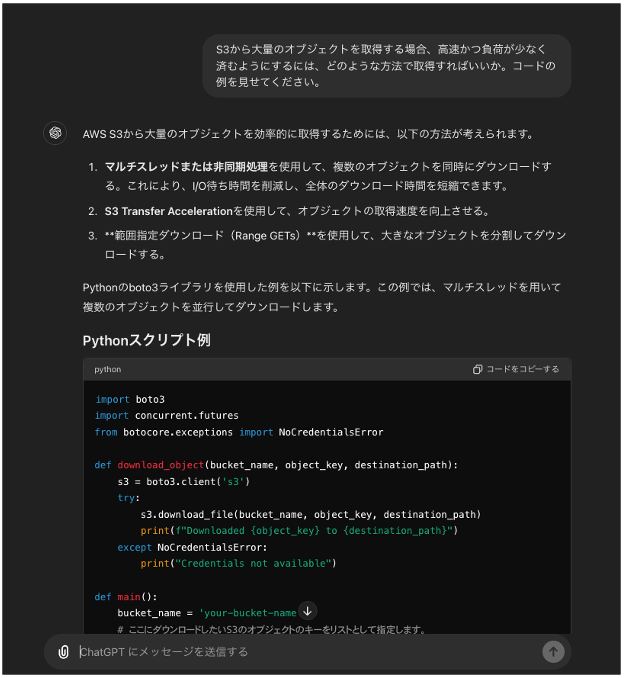Image resolution: width=624 pixels, height=678 pixels.
Task: Click the s3.download_file code line
Action: [x=310, y=514]
